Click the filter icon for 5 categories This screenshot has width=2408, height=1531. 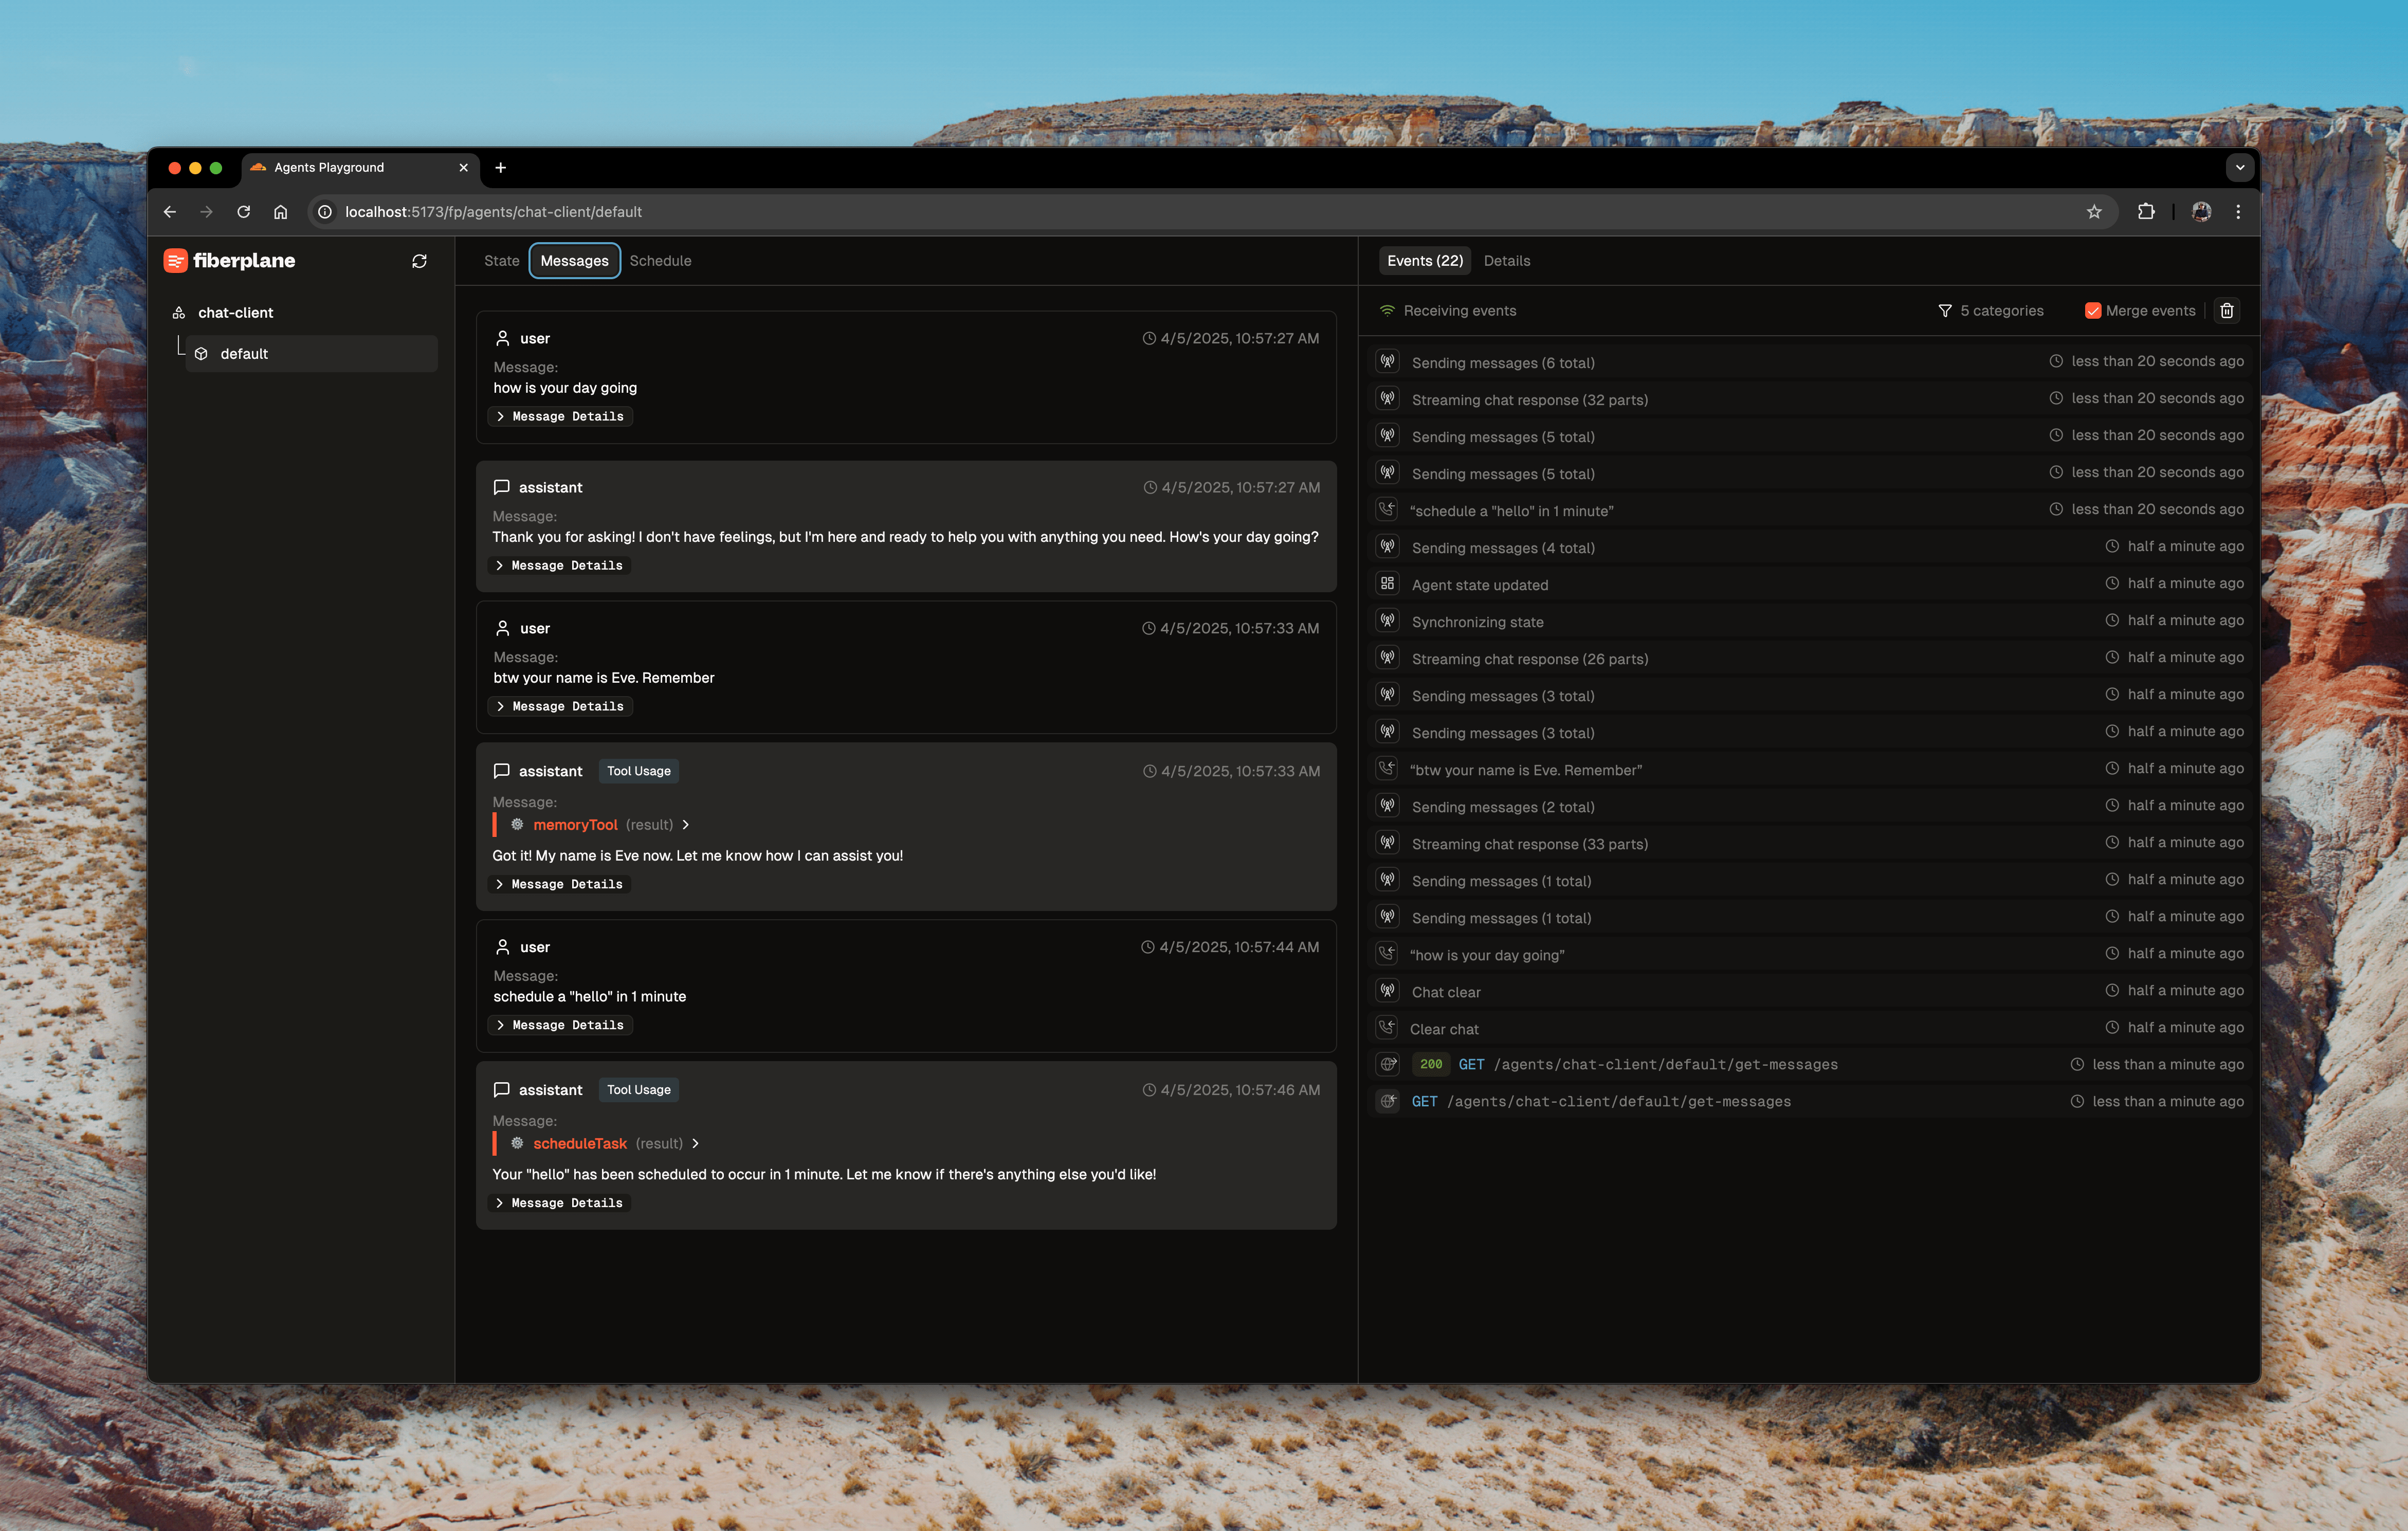(1944, 311)
